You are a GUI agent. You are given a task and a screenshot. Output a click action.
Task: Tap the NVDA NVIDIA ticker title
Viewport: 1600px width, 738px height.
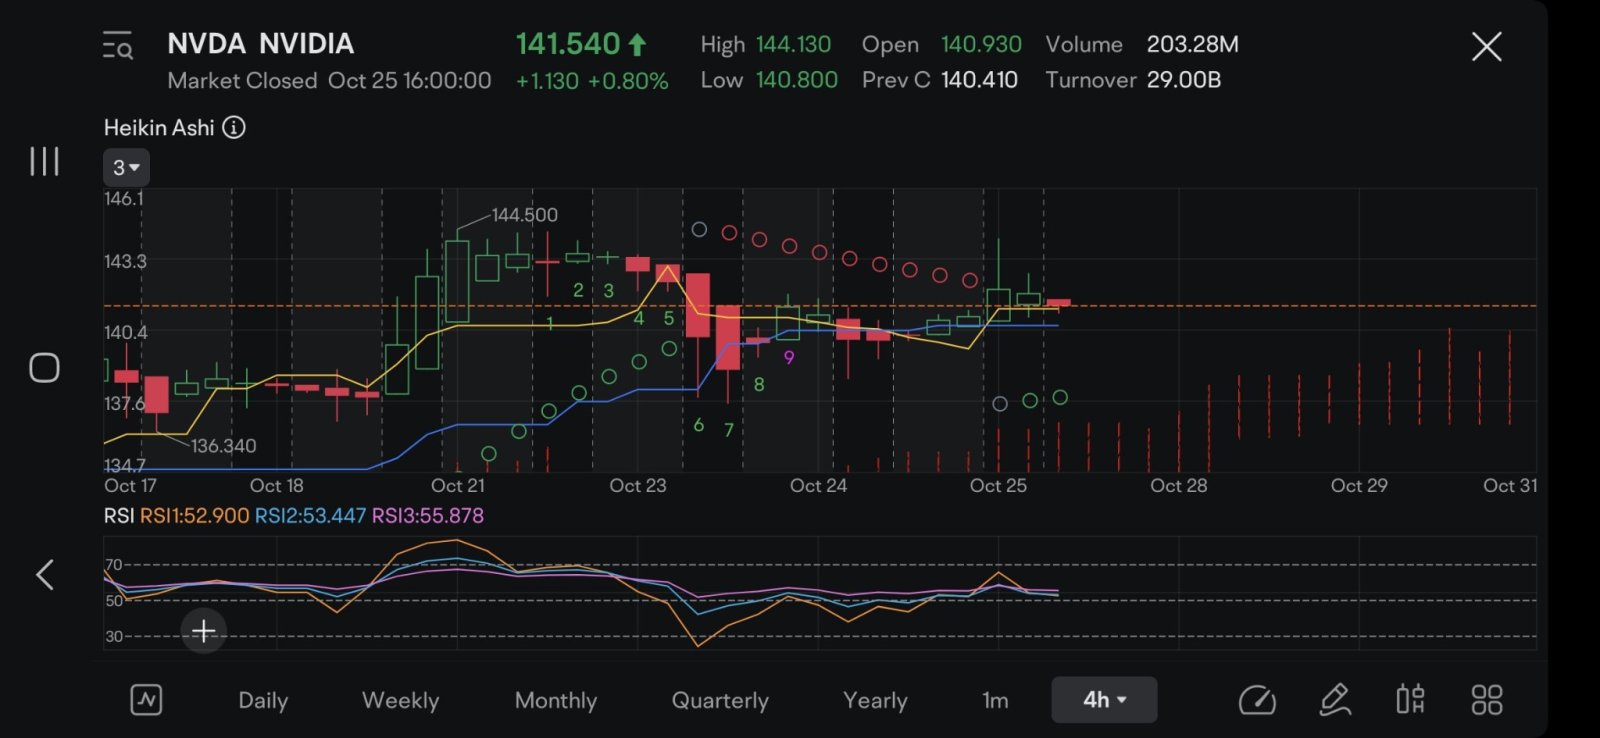coord(260,44)
